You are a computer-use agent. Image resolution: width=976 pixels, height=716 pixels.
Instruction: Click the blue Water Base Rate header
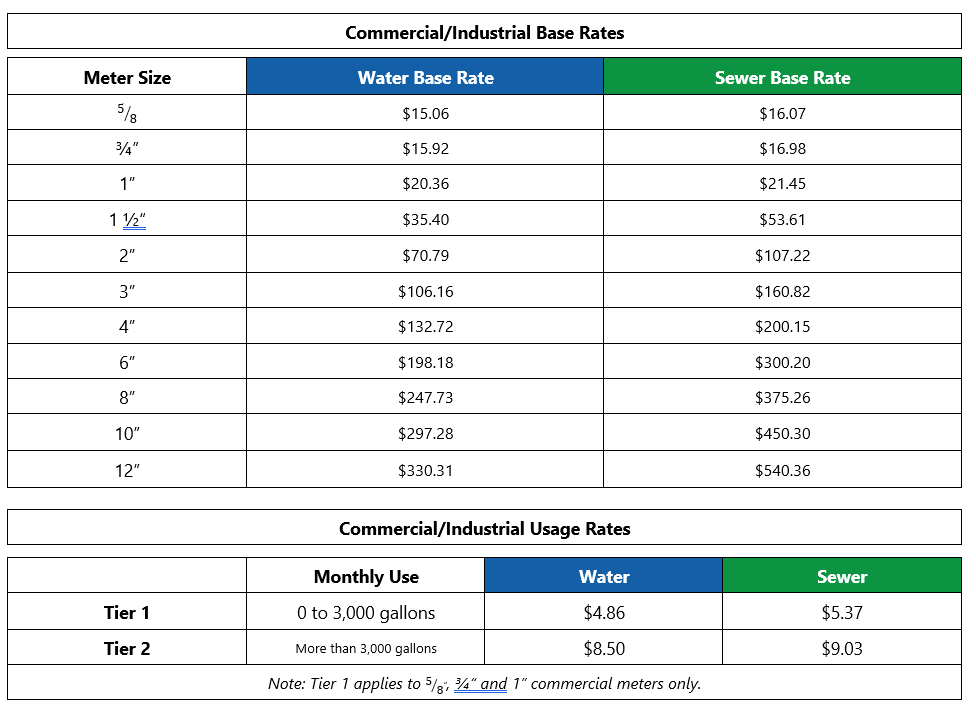(425, 78)
